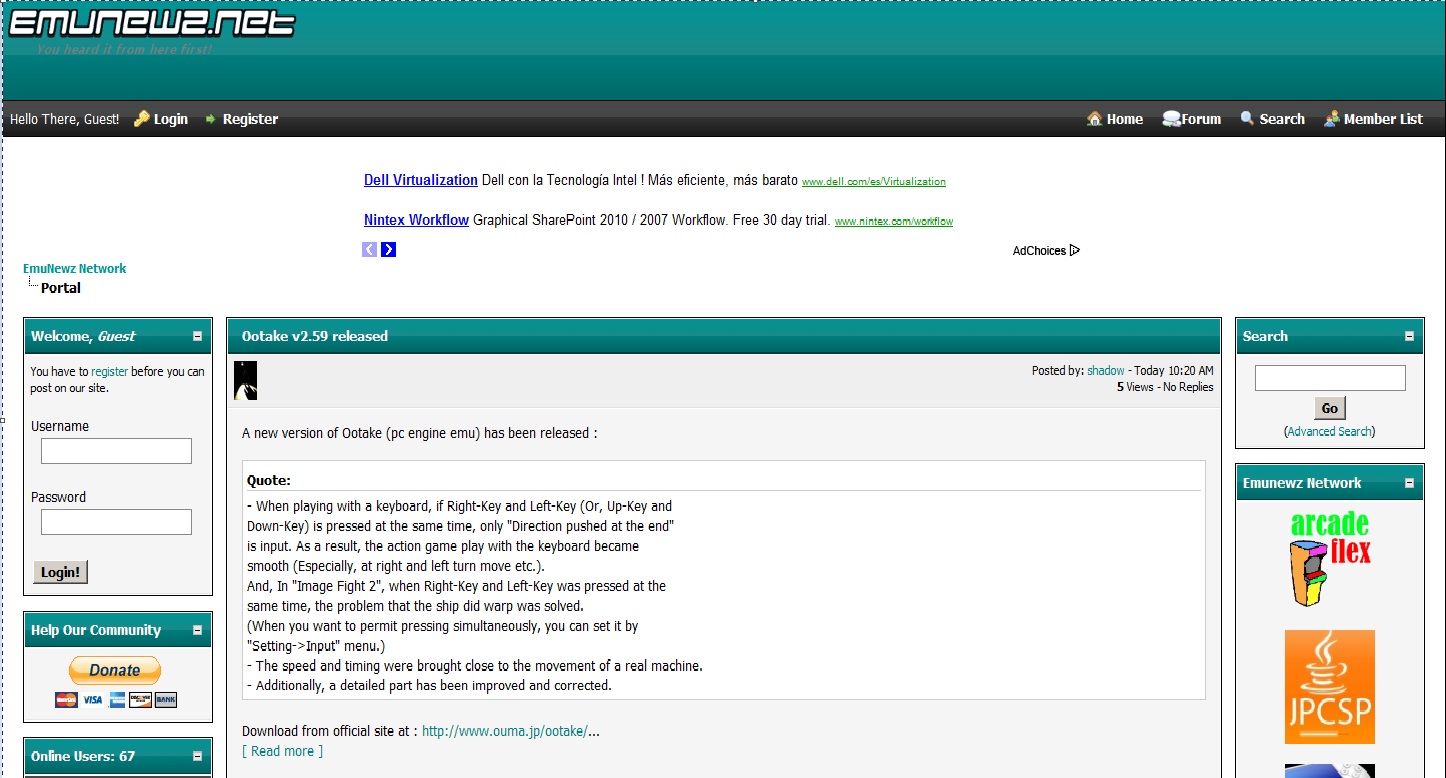Click the register link in Welcome panel
The height and width of the screenshot is (778, 1446).
tap(110, 372)
